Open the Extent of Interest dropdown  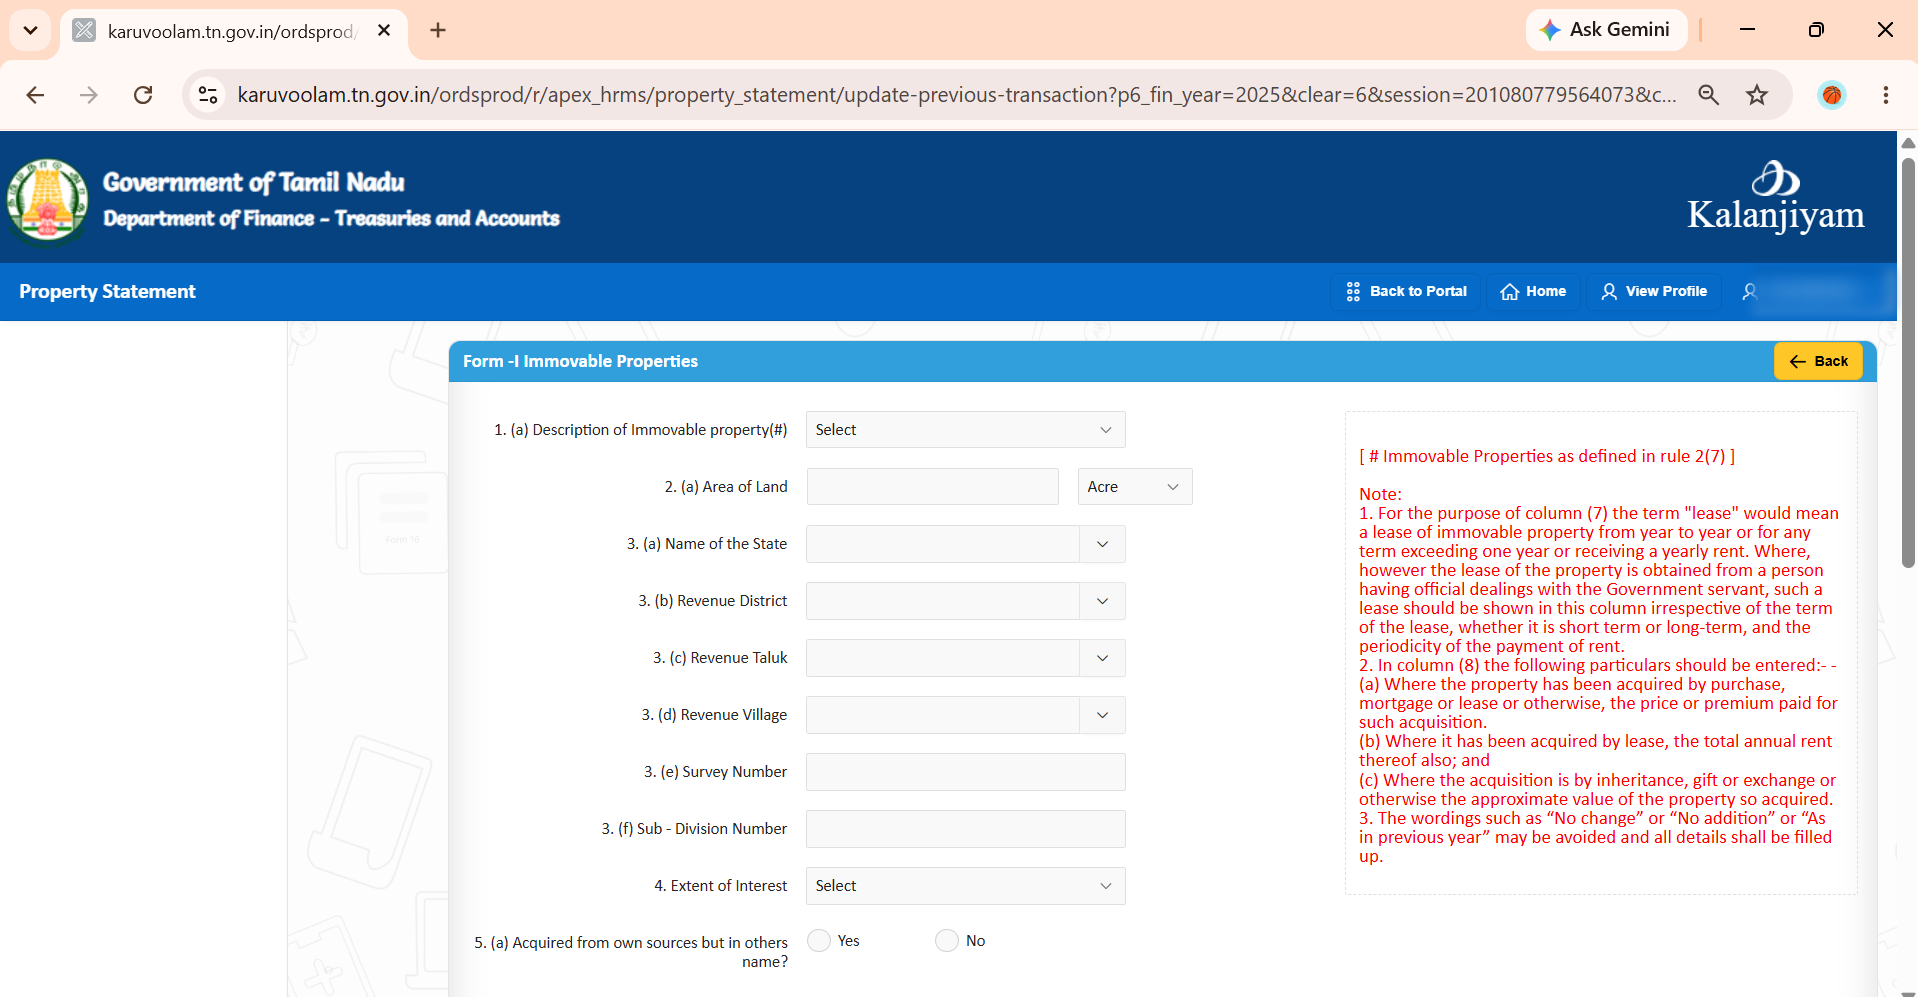(965, 886)
